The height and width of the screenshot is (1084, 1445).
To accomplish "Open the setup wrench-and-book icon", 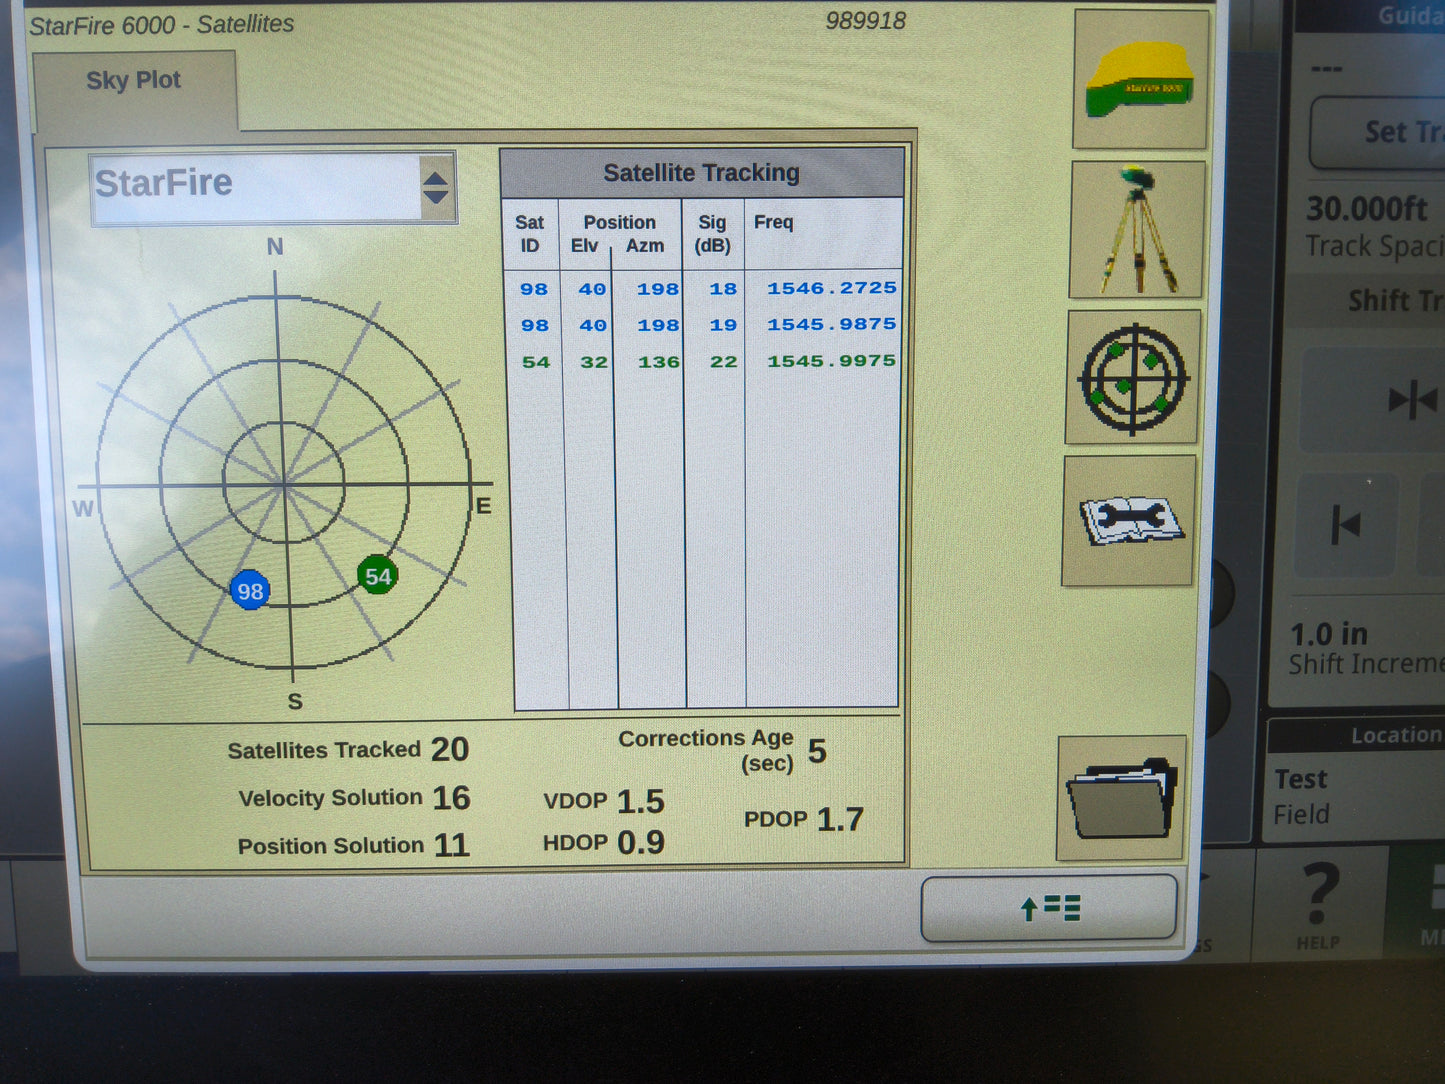I will (1130, 521).
